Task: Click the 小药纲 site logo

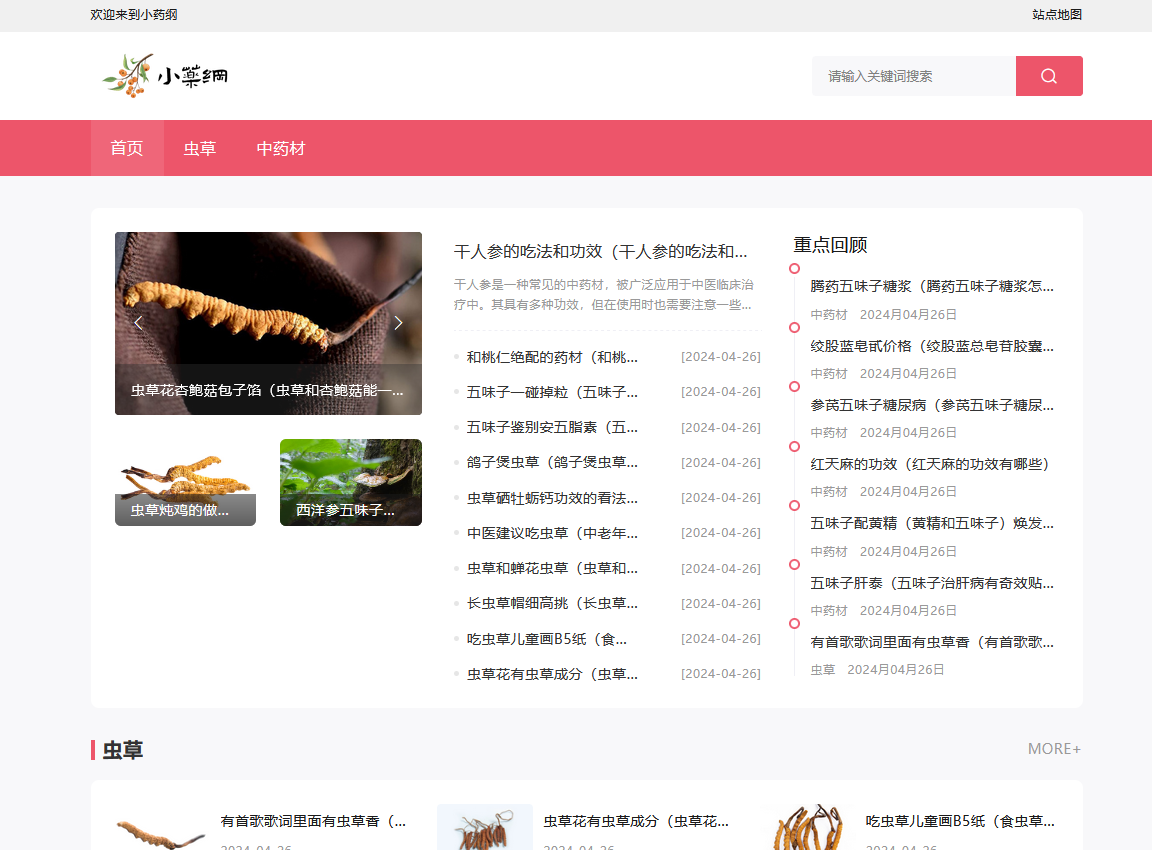Action: point(166,76)
